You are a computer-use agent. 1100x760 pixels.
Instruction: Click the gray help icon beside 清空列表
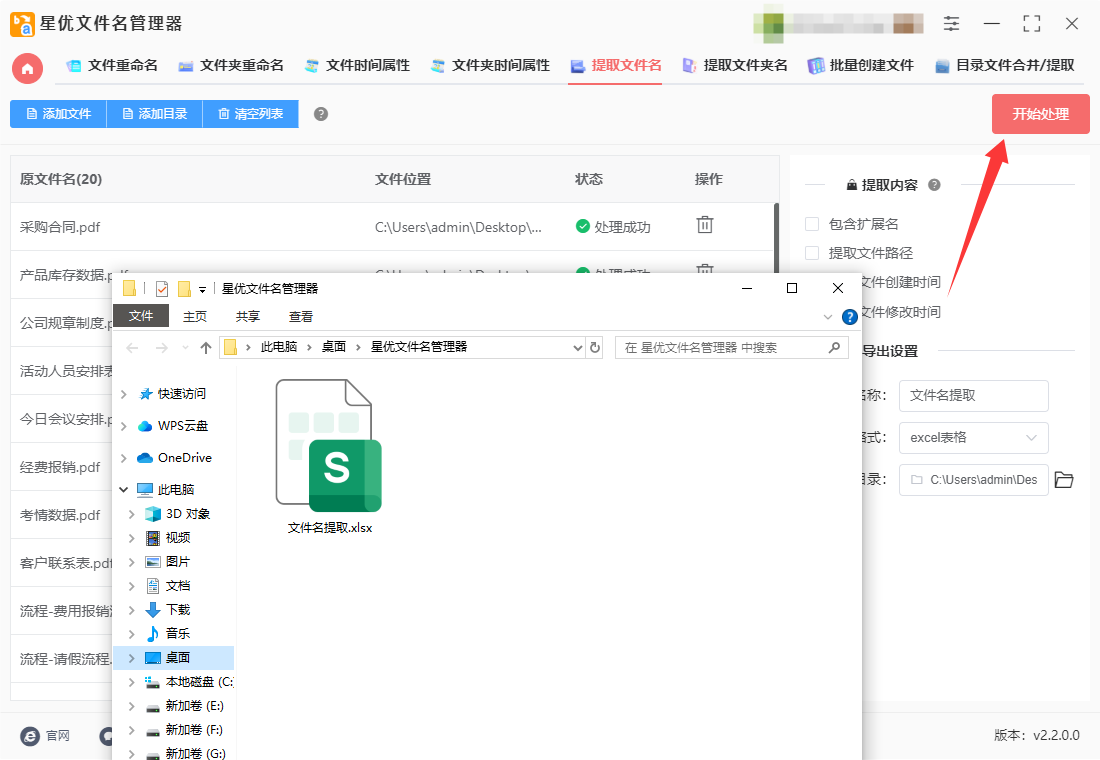[x=321, y=114]
